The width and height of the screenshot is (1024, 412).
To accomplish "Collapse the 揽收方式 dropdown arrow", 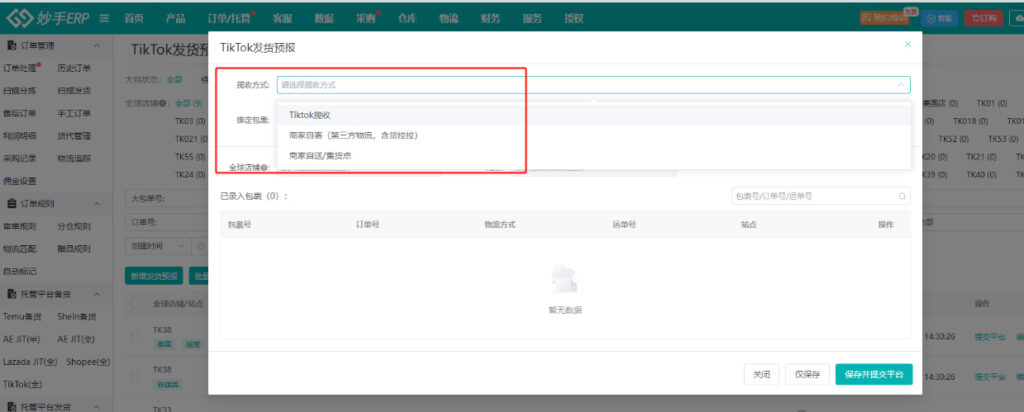I will [x=901, y=85].
